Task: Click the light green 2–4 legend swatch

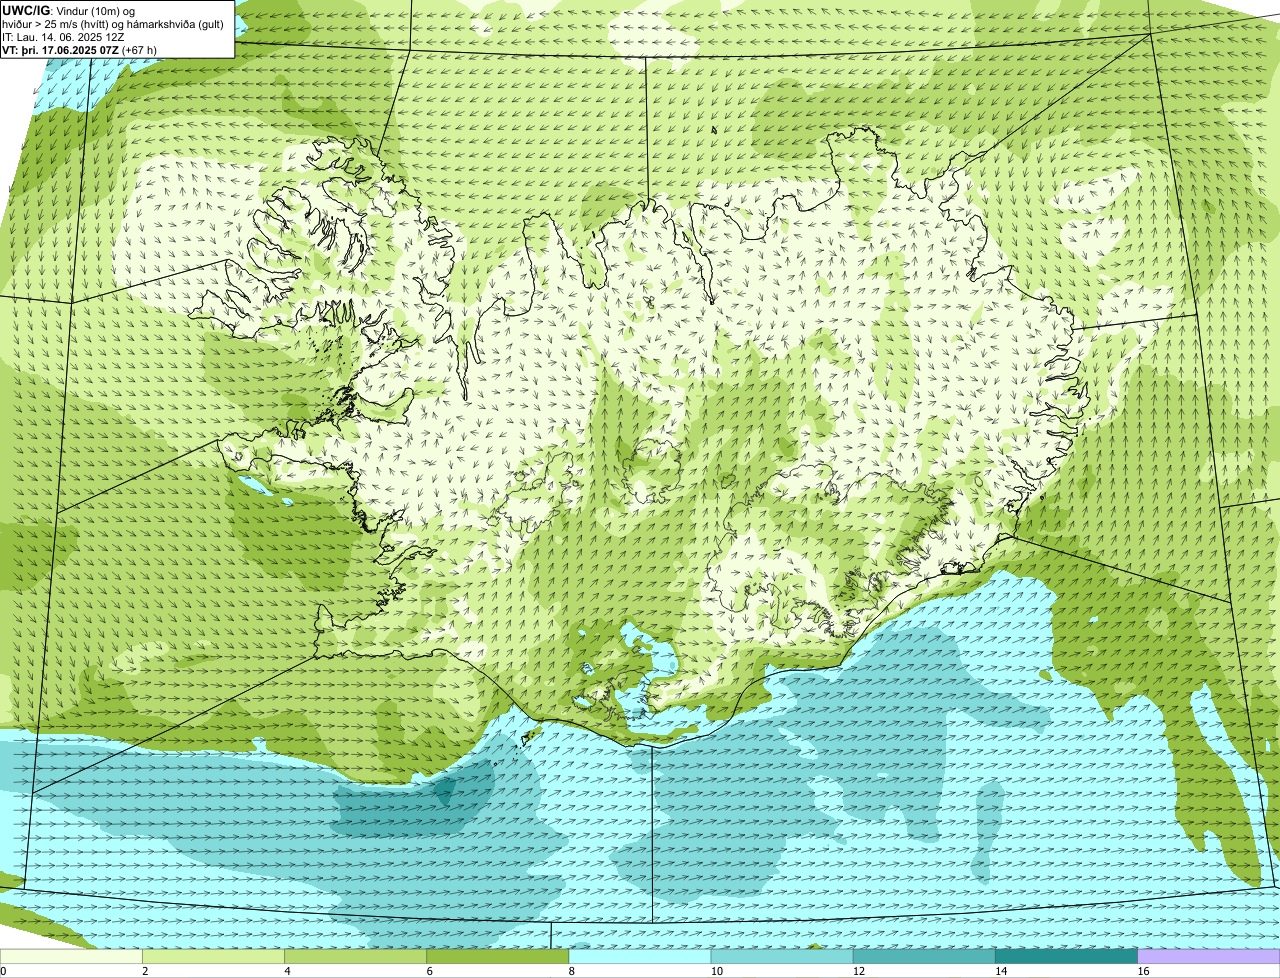Action: point(214,956)
